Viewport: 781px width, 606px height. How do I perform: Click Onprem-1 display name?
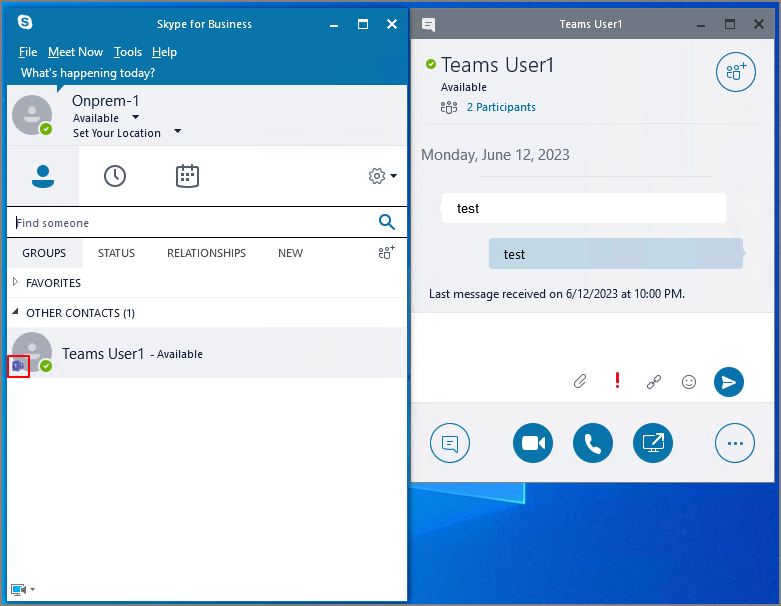click(x=105, y=101)
